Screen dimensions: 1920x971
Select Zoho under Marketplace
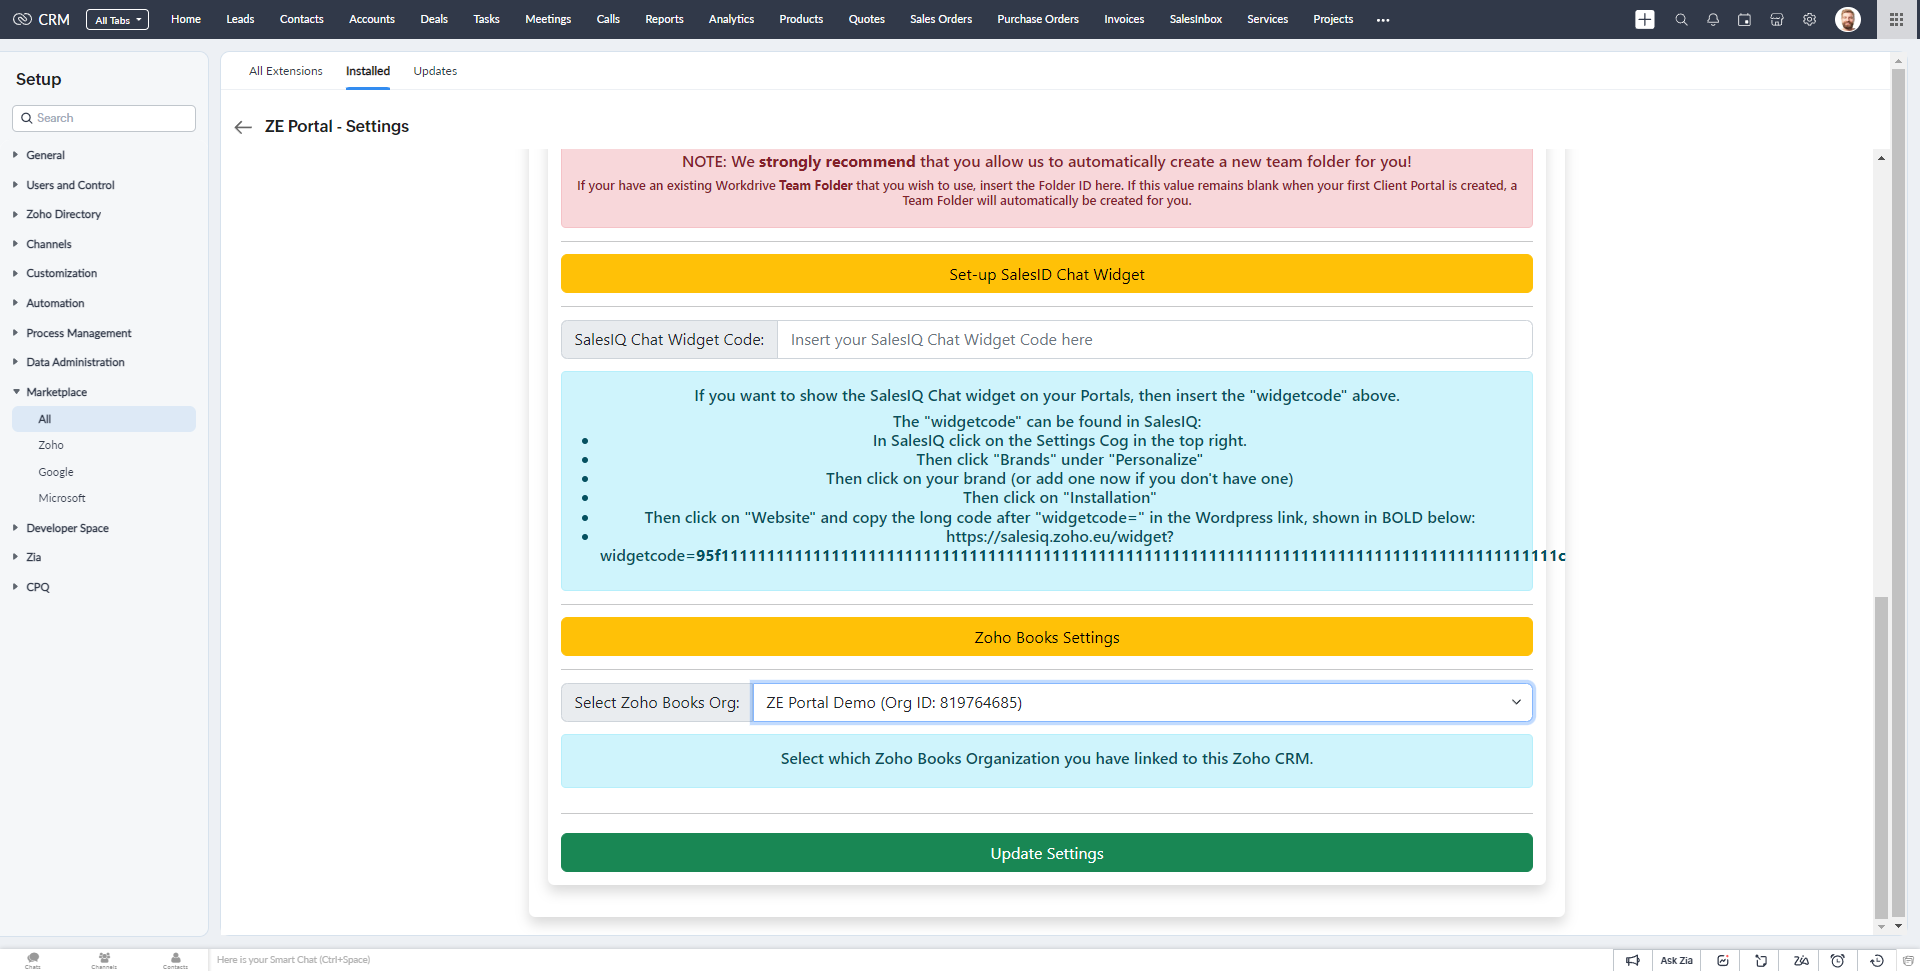[51, 445]
